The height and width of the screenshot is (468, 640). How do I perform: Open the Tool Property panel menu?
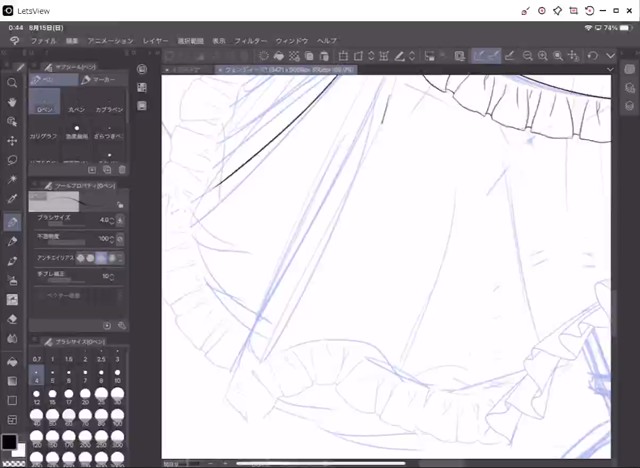34,185
